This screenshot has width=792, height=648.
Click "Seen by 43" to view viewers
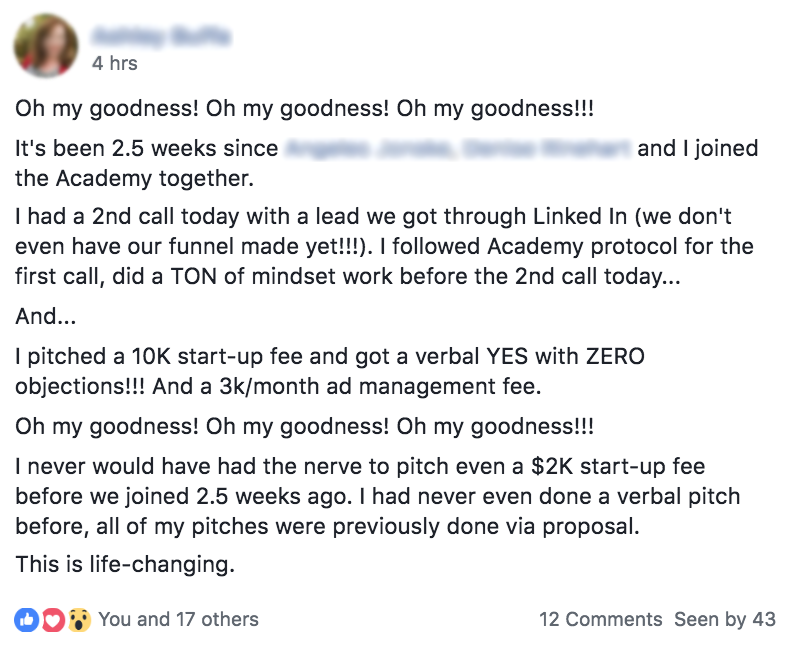725,619
